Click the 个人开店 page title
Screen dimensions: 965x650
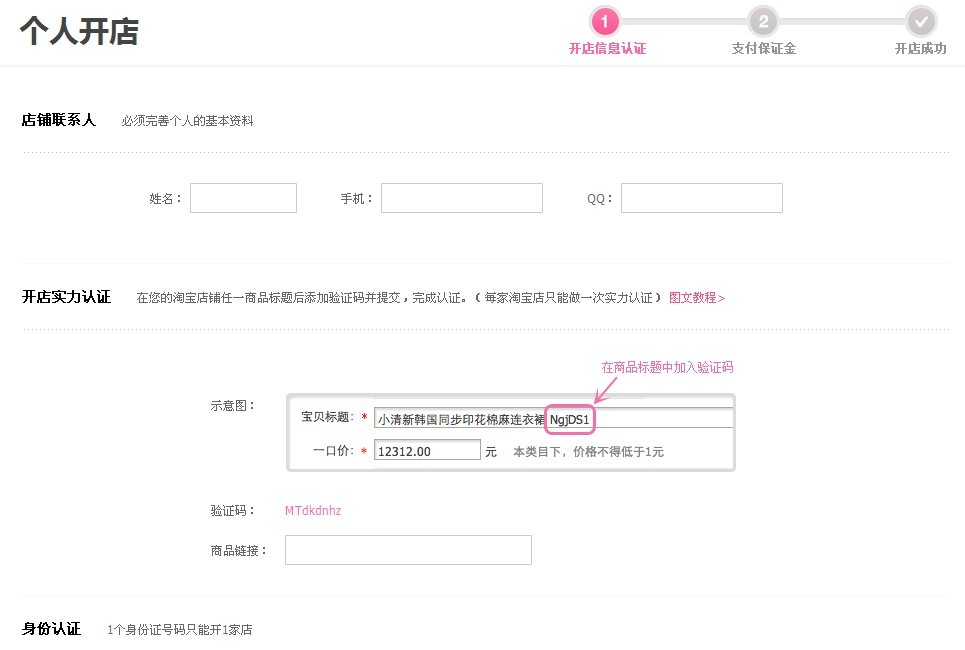pyautogui.click(x=79, y=32)
